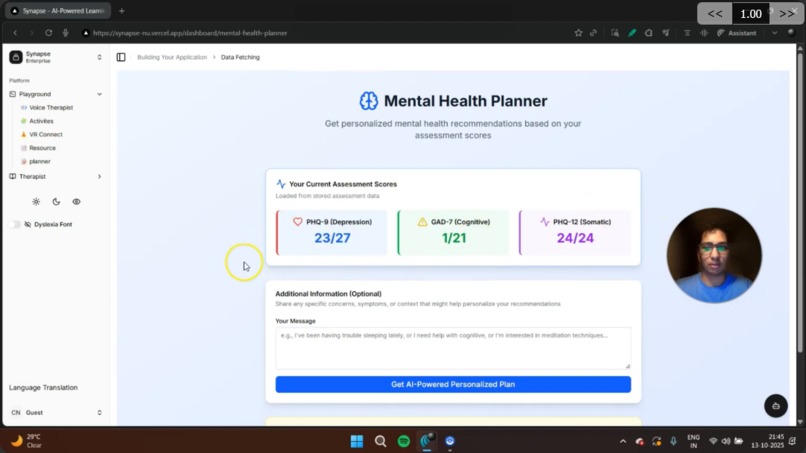The image size is (806, 453).
Task: Click the CN guest avatar
Action: click(16, 412)
